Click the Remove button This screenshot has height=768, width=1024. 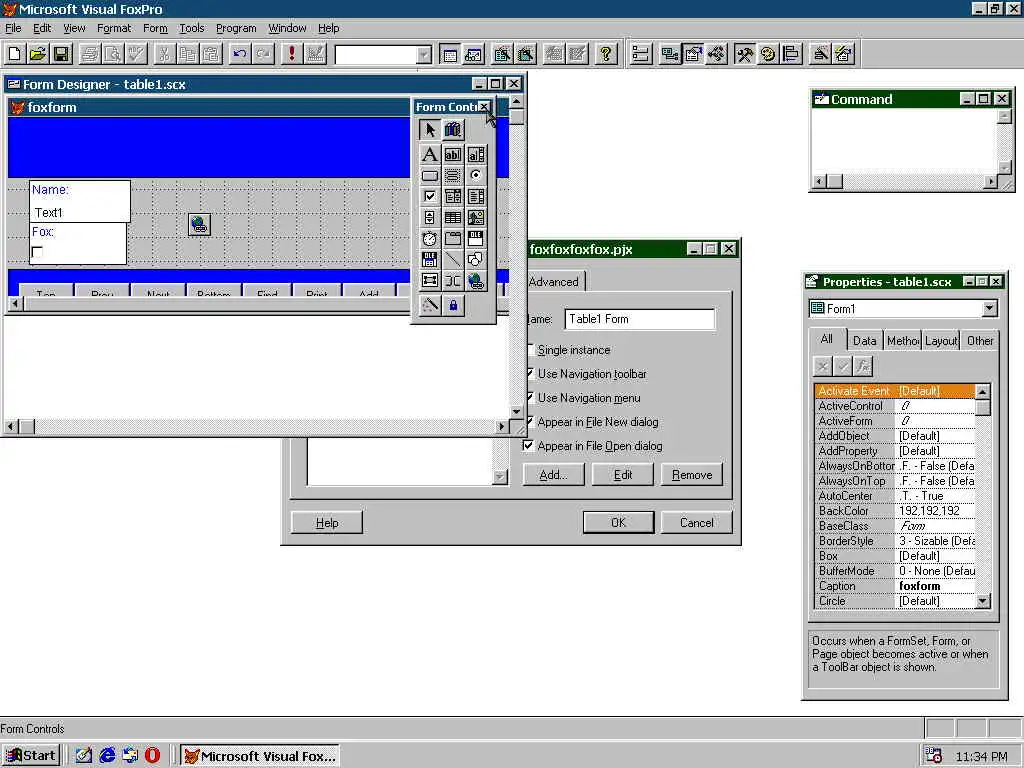[692, 475]
